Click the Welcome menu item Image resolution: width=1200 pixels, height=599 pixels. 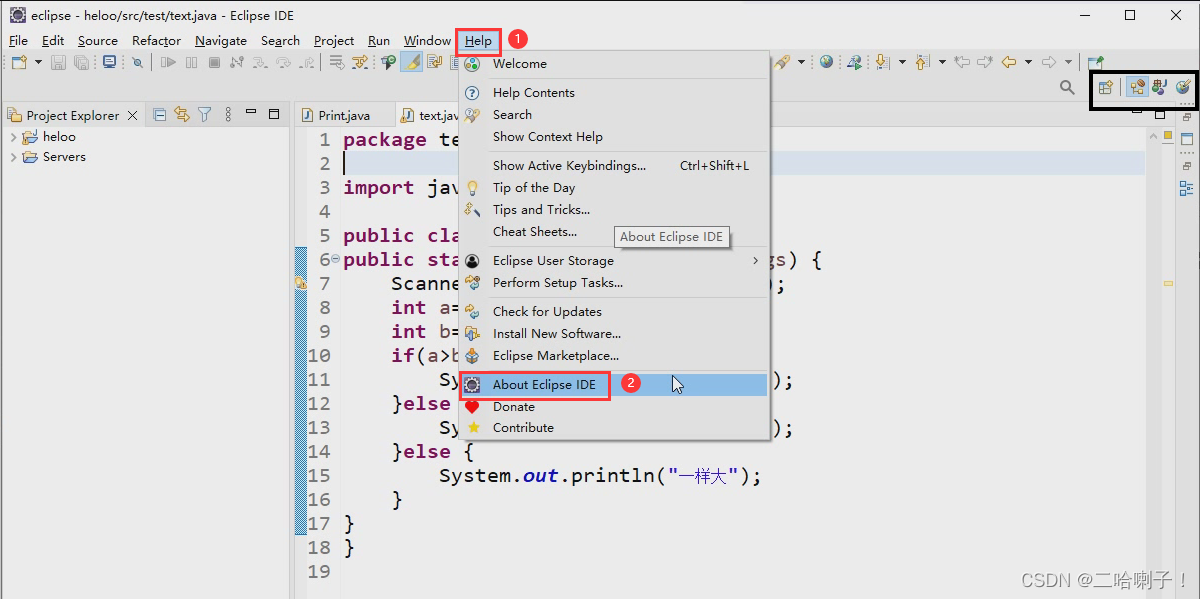[614, 63]
